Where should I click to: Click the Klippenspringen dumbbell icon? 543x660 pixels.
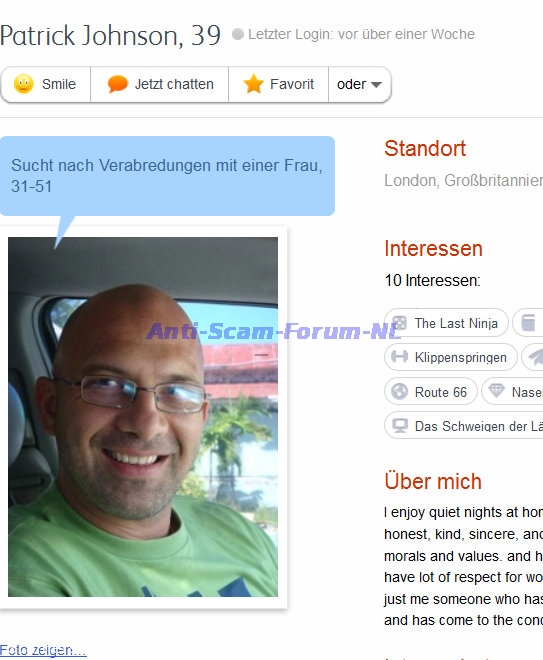click(399, 357)
